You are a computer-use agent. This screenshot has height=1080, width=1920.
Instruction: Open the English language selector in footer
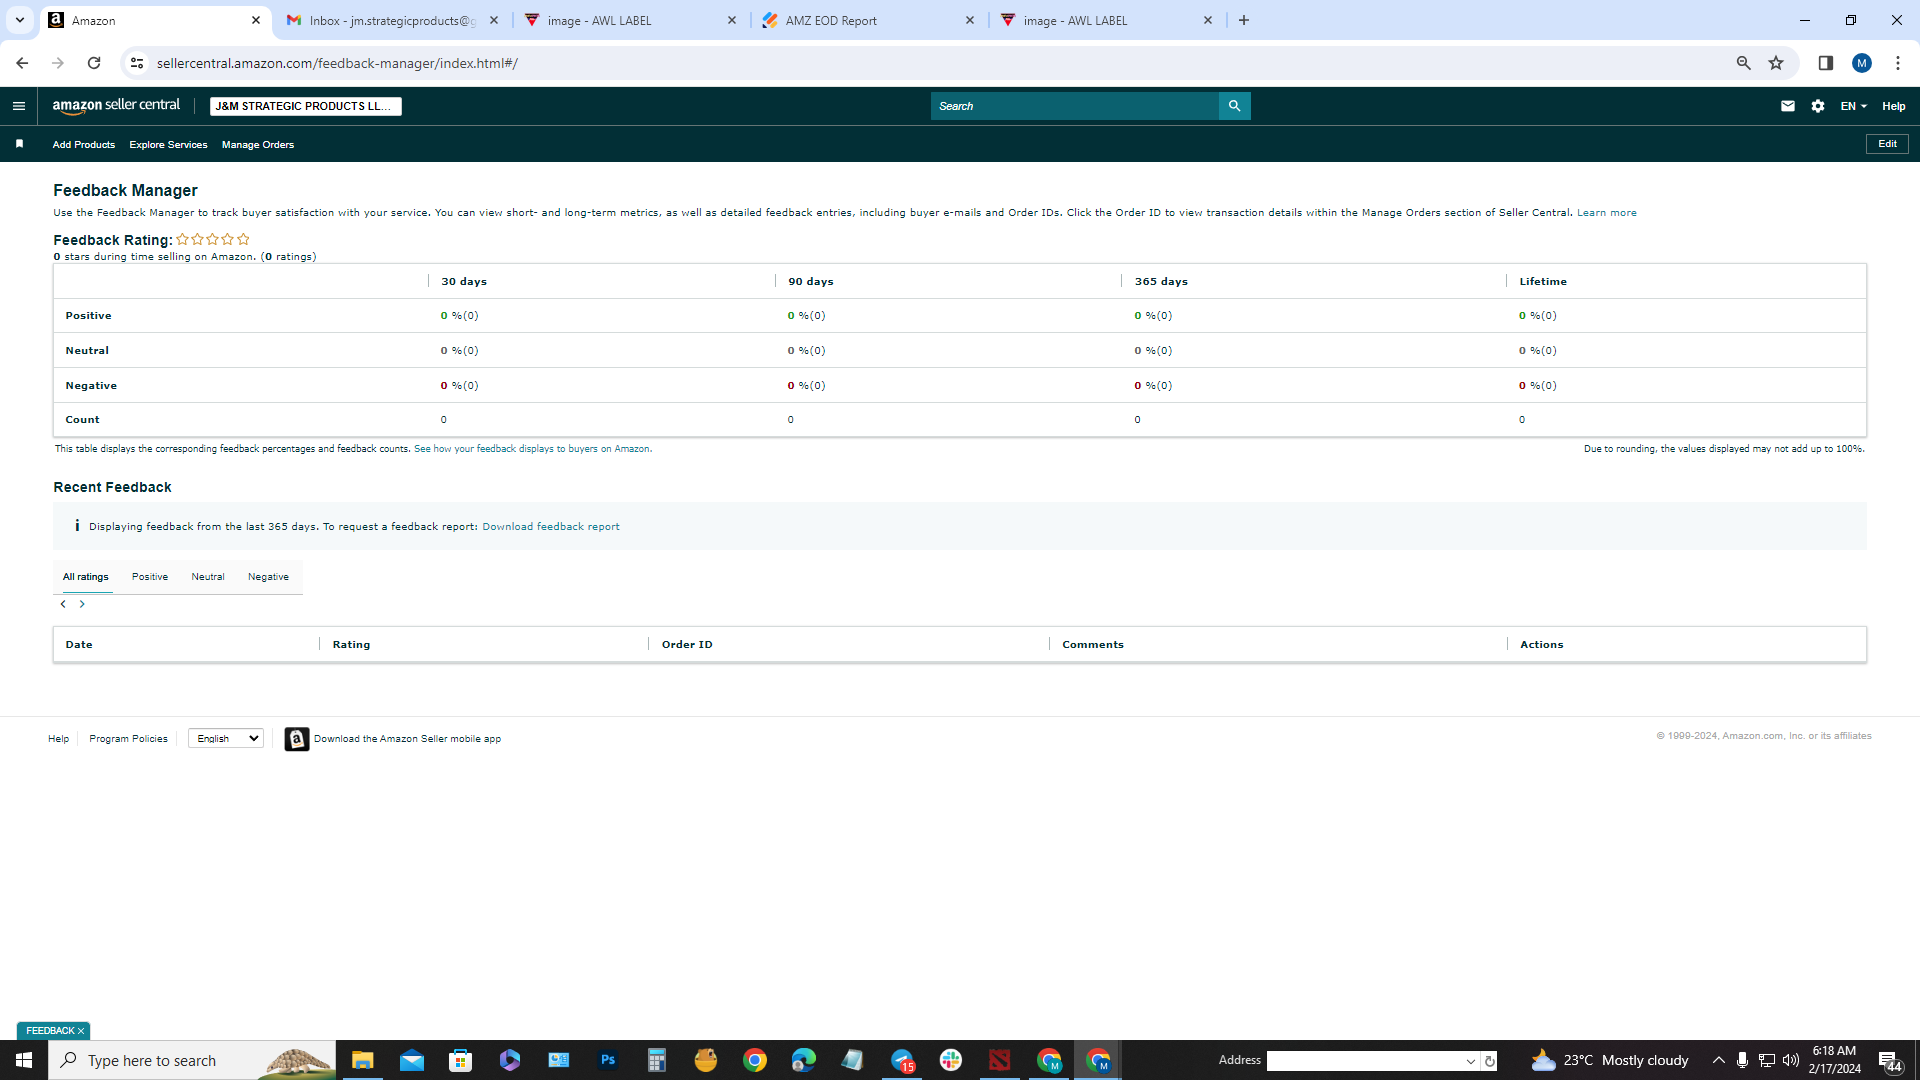point(226,739)
